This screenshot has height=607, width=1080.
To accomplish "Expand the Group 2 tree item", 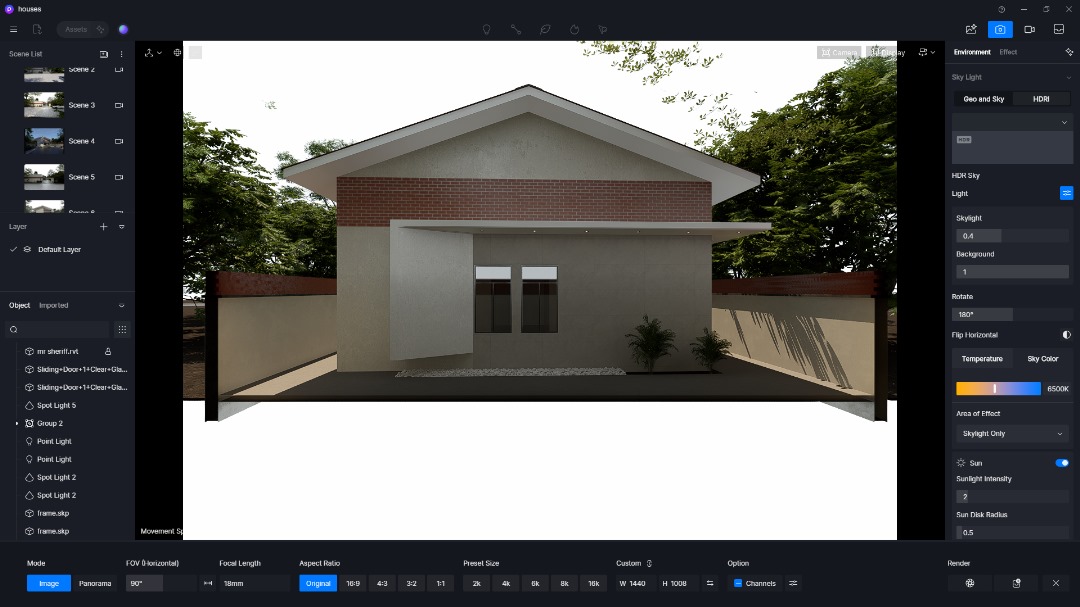I will (17, 424).
